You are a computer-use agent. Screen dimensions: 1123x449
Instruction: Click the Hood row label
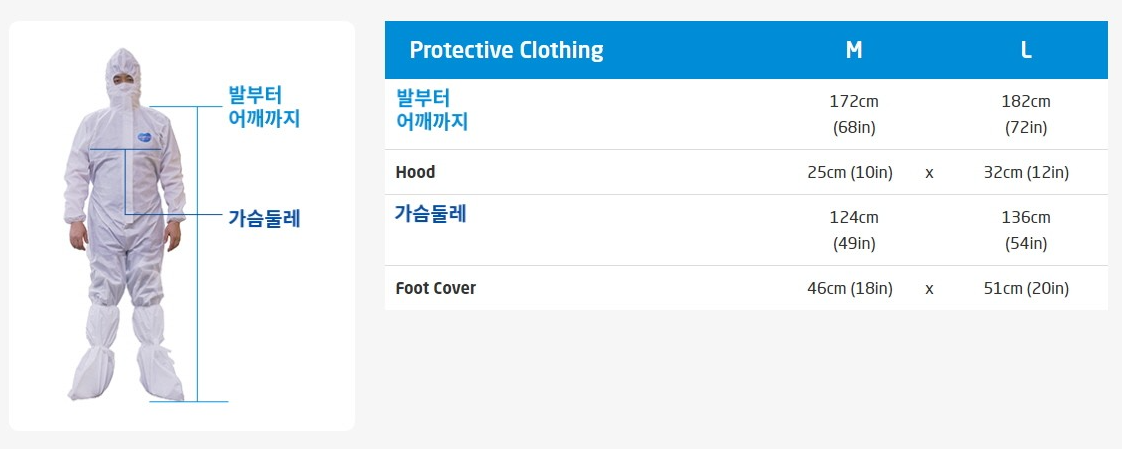(415, 173)
